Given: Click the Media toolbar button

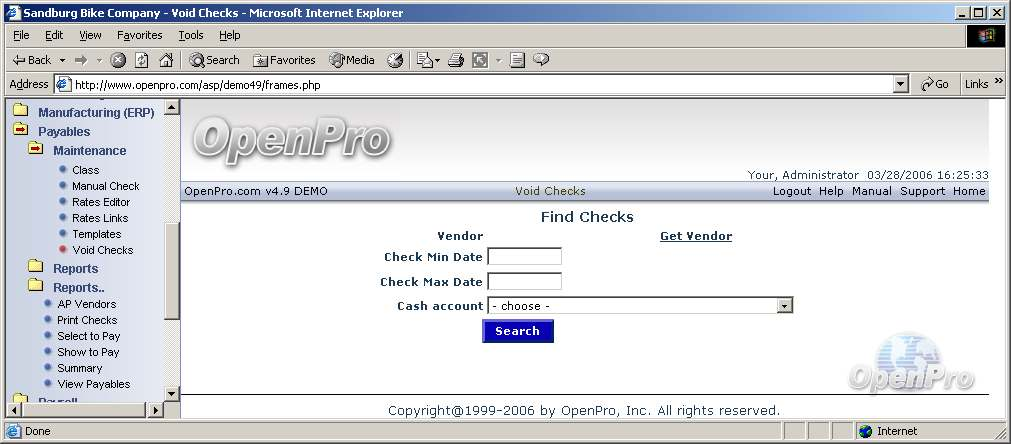Looking at the screenshot, I should [352, 60].
